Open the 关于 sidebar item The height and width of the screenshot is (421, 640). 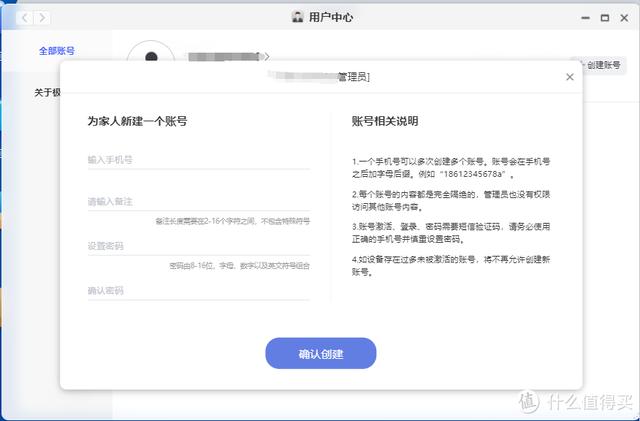coord(47,93)
